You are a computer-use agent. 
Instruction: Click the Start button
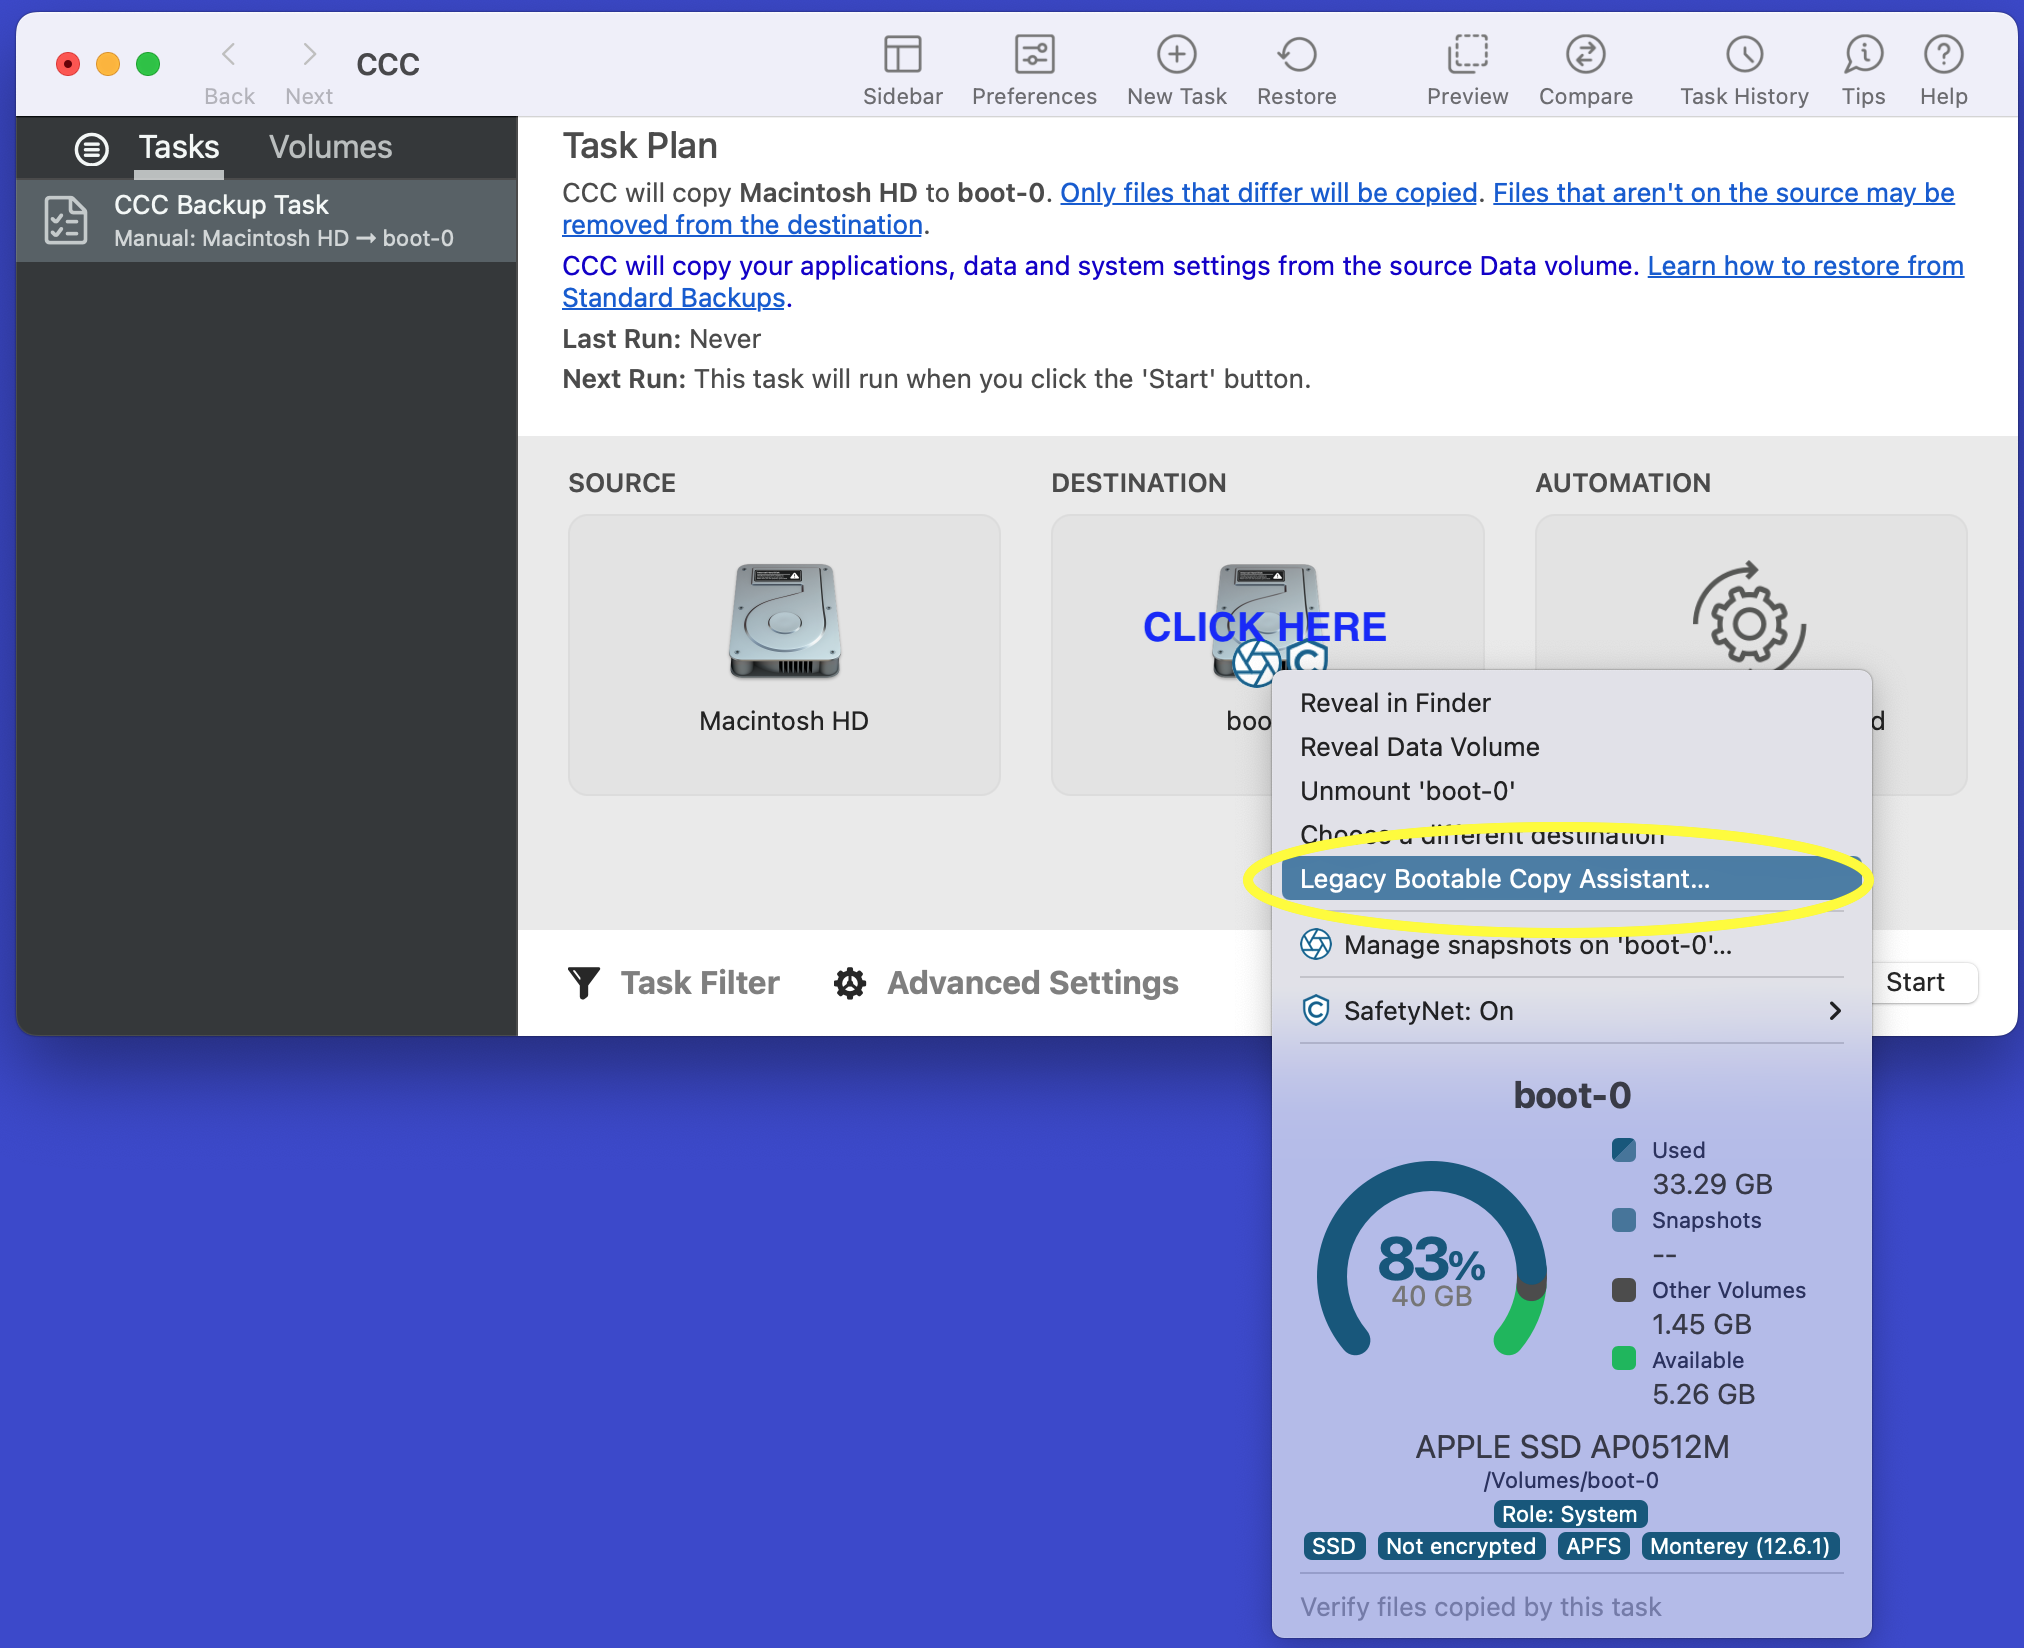pos(1915,982)
